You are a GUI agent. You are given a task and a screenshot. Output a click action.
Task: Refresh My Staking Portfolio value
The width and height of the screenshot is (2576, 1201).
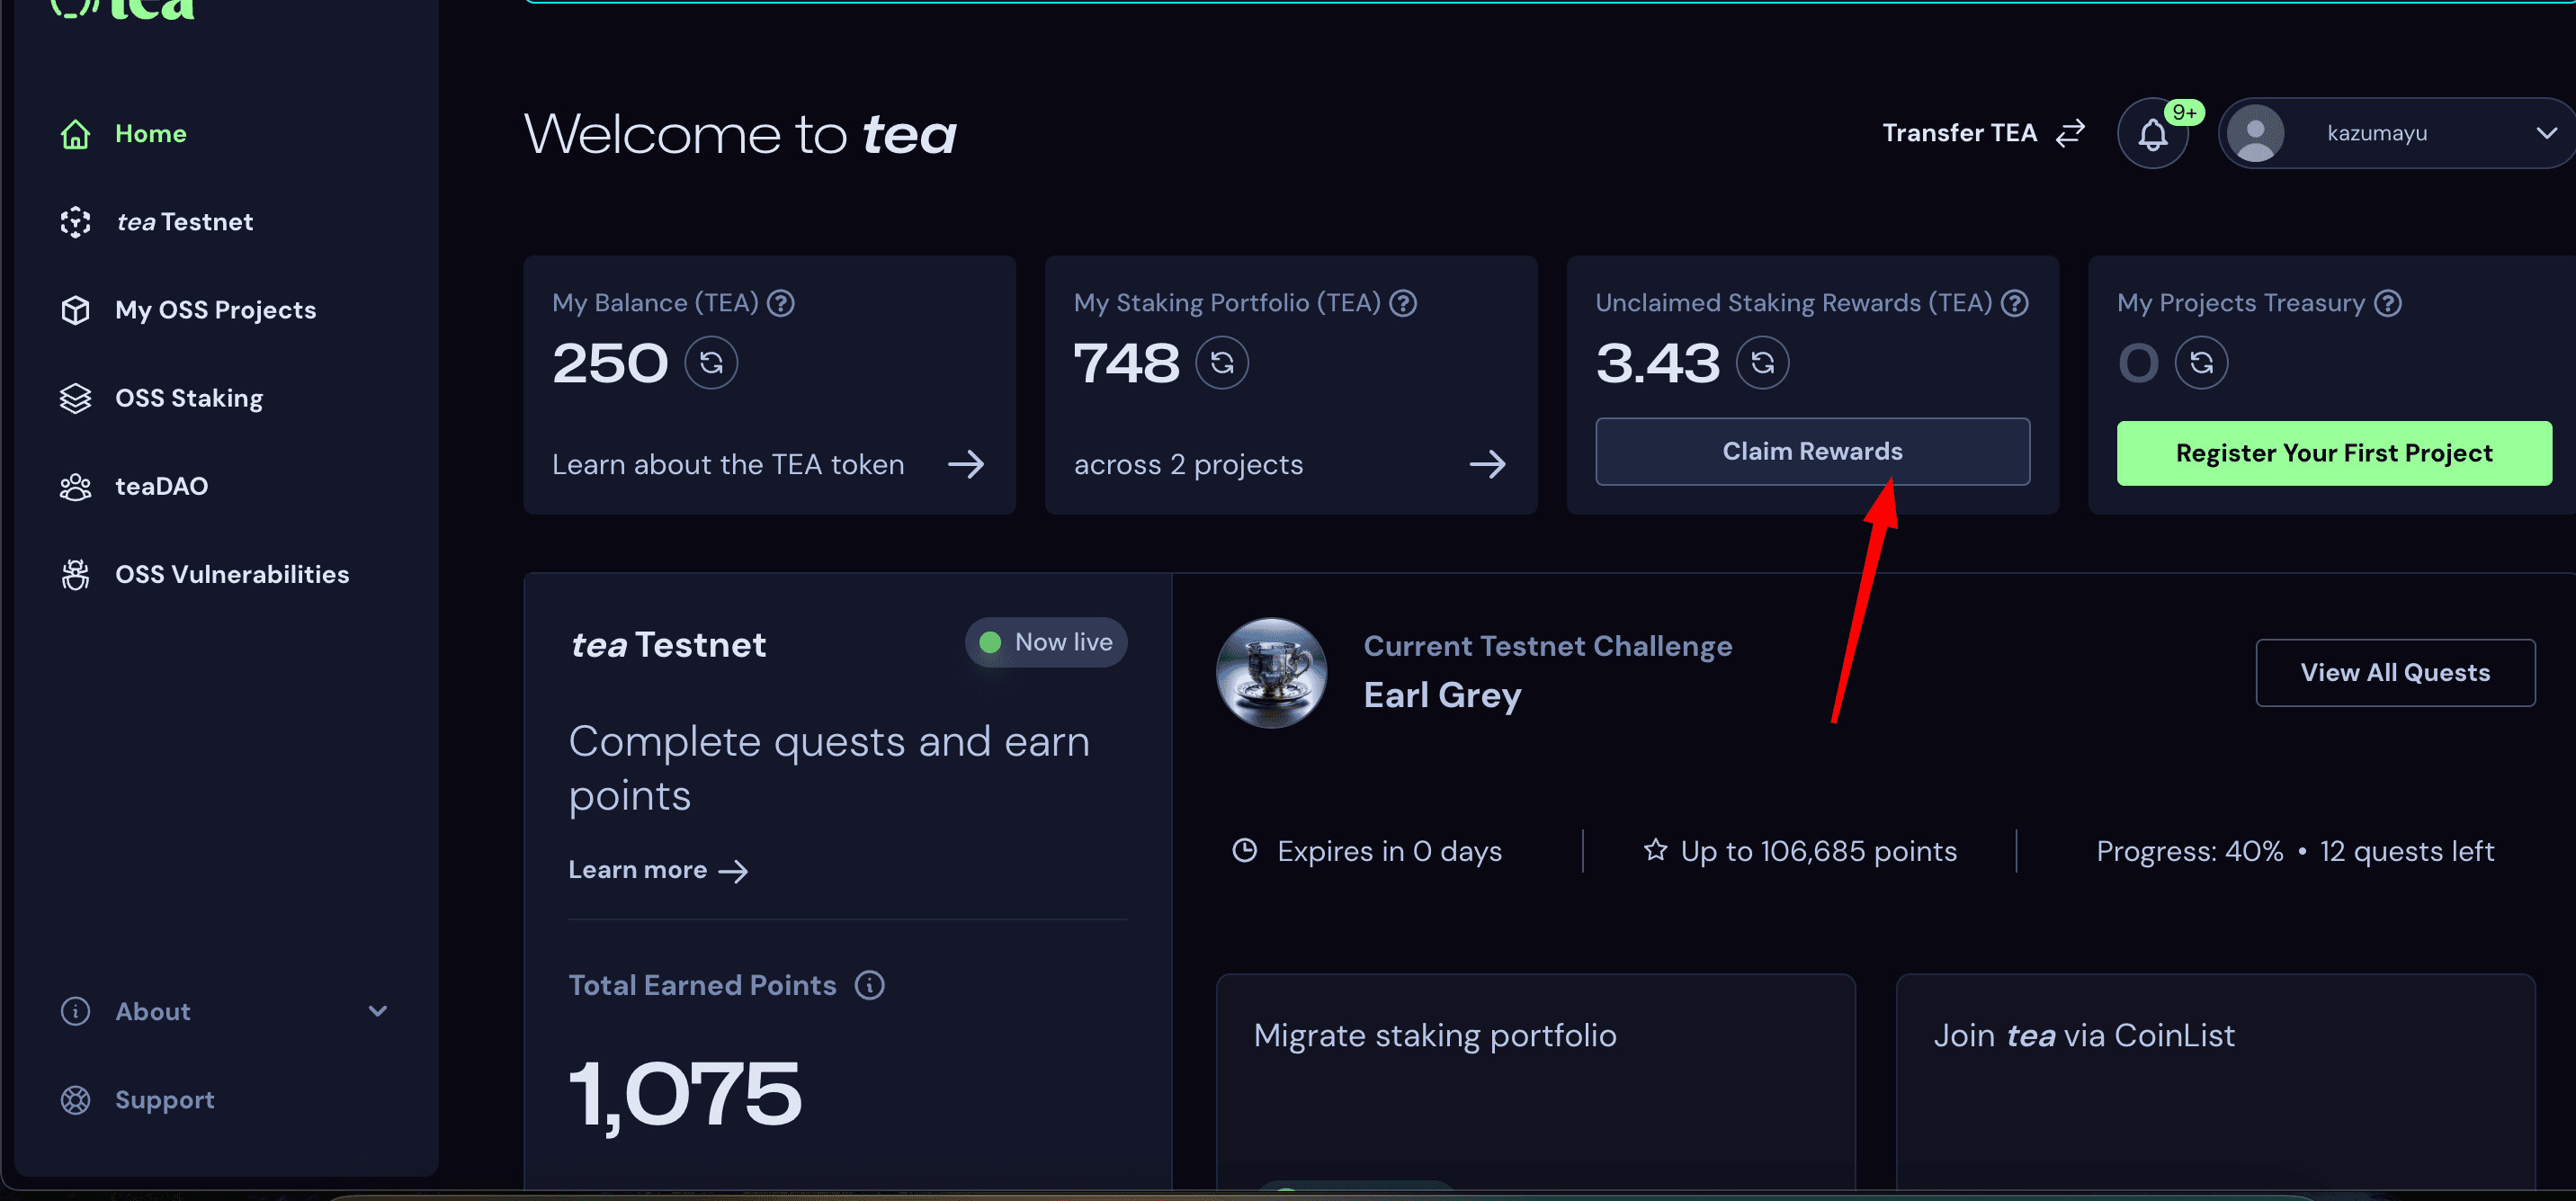[1222, 363]
